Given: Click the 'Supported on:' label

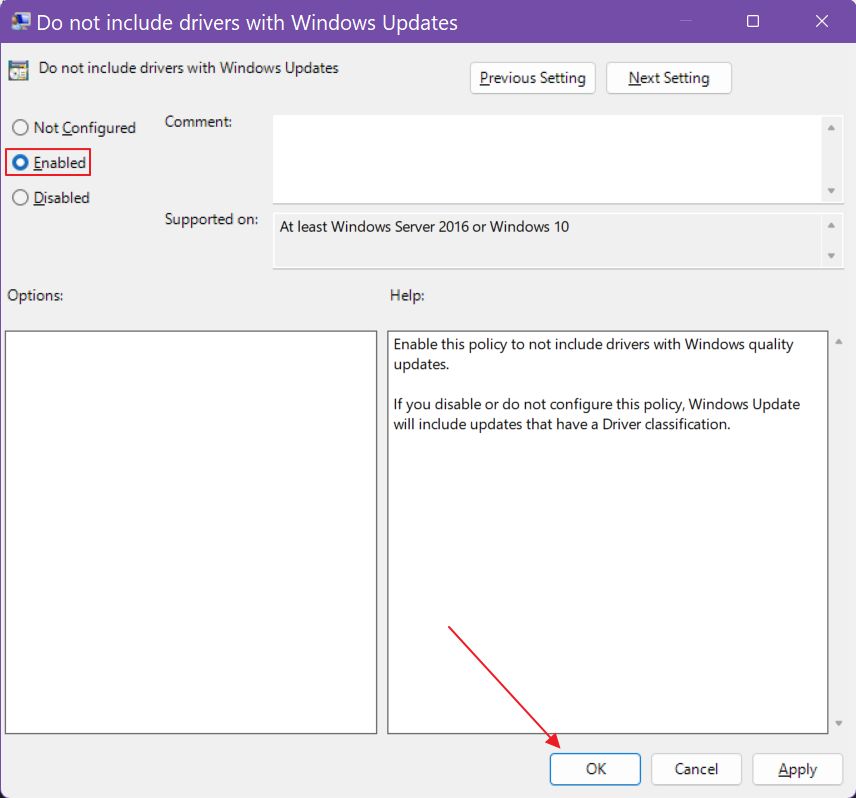Looking at the screenshot, I should pos(211,219).
